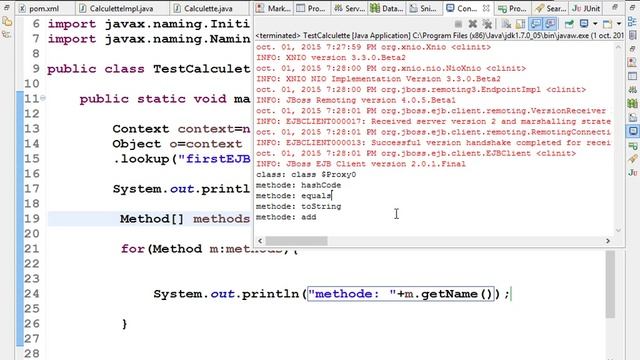Toggle the Pin Console icon
This screenshot has width=640, height=360.
click(x=569, y=24)
